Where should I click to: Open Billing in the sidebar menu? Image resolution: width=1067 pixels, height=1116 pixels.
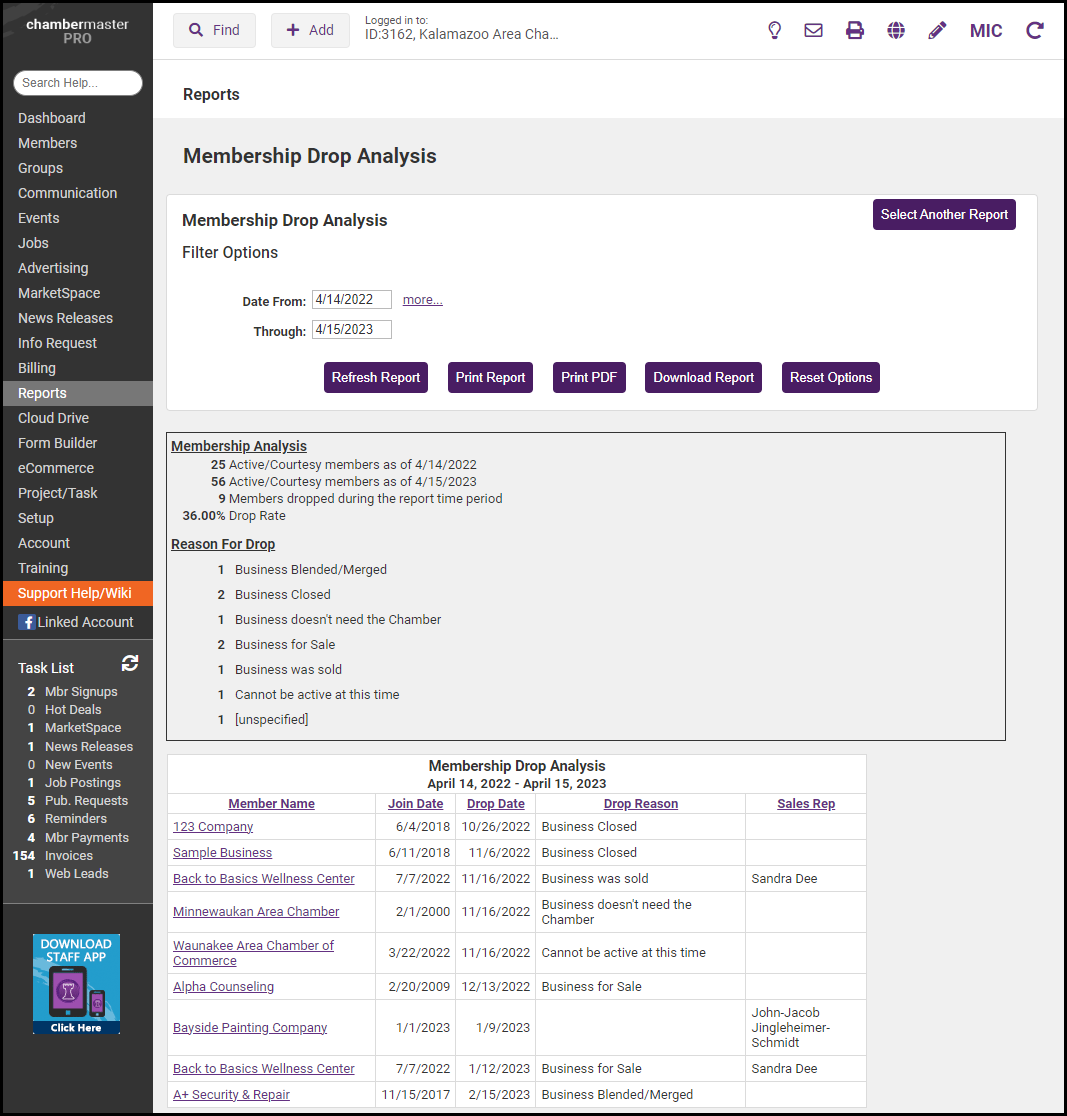pos(37,368)
